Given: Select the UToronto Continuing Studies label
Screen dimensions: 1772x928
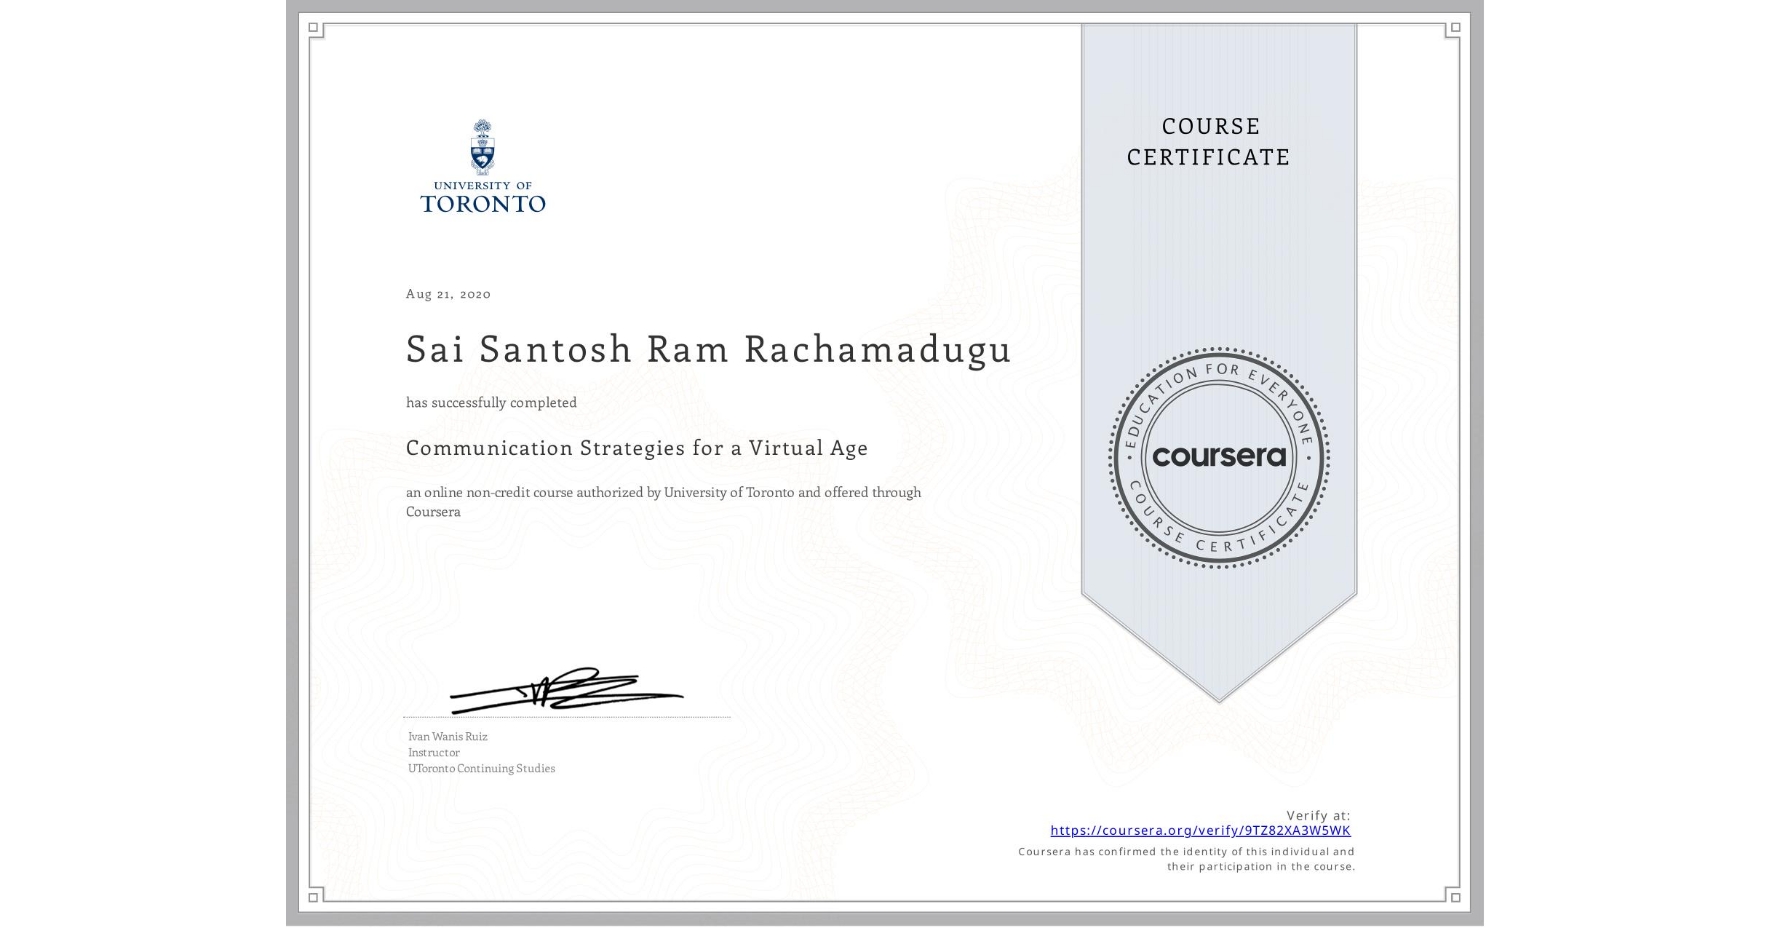Looking at the screenshot, I should [x=481, y=768].
